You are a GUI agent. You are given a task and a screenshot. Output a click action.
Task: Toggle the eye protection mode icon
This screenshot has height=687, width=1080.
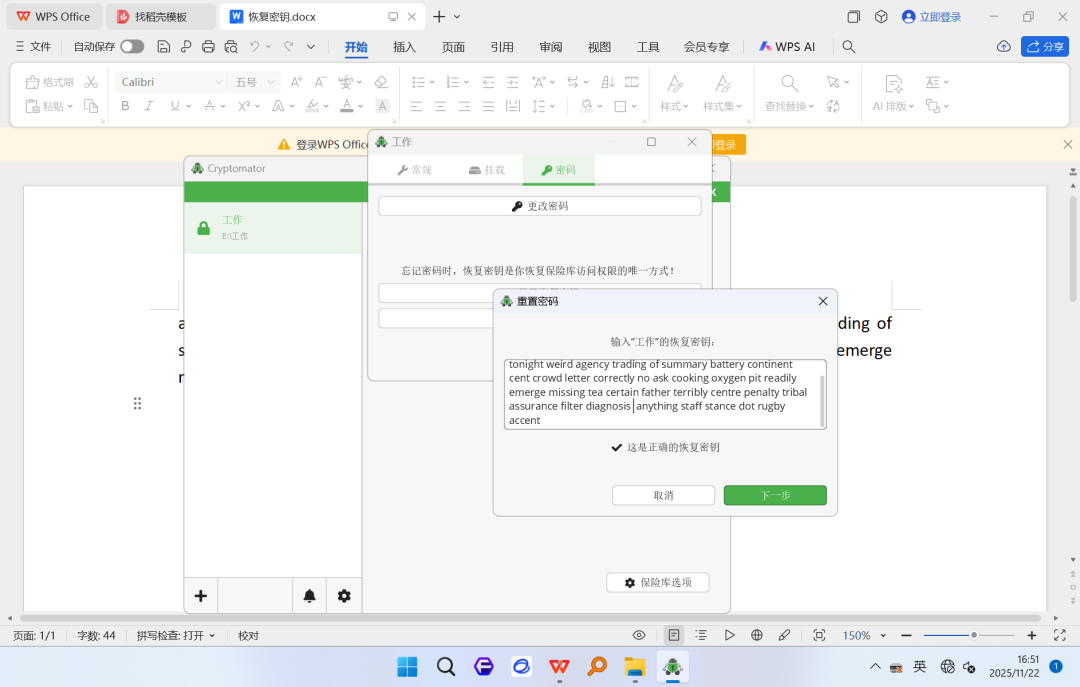pos(638,635)
